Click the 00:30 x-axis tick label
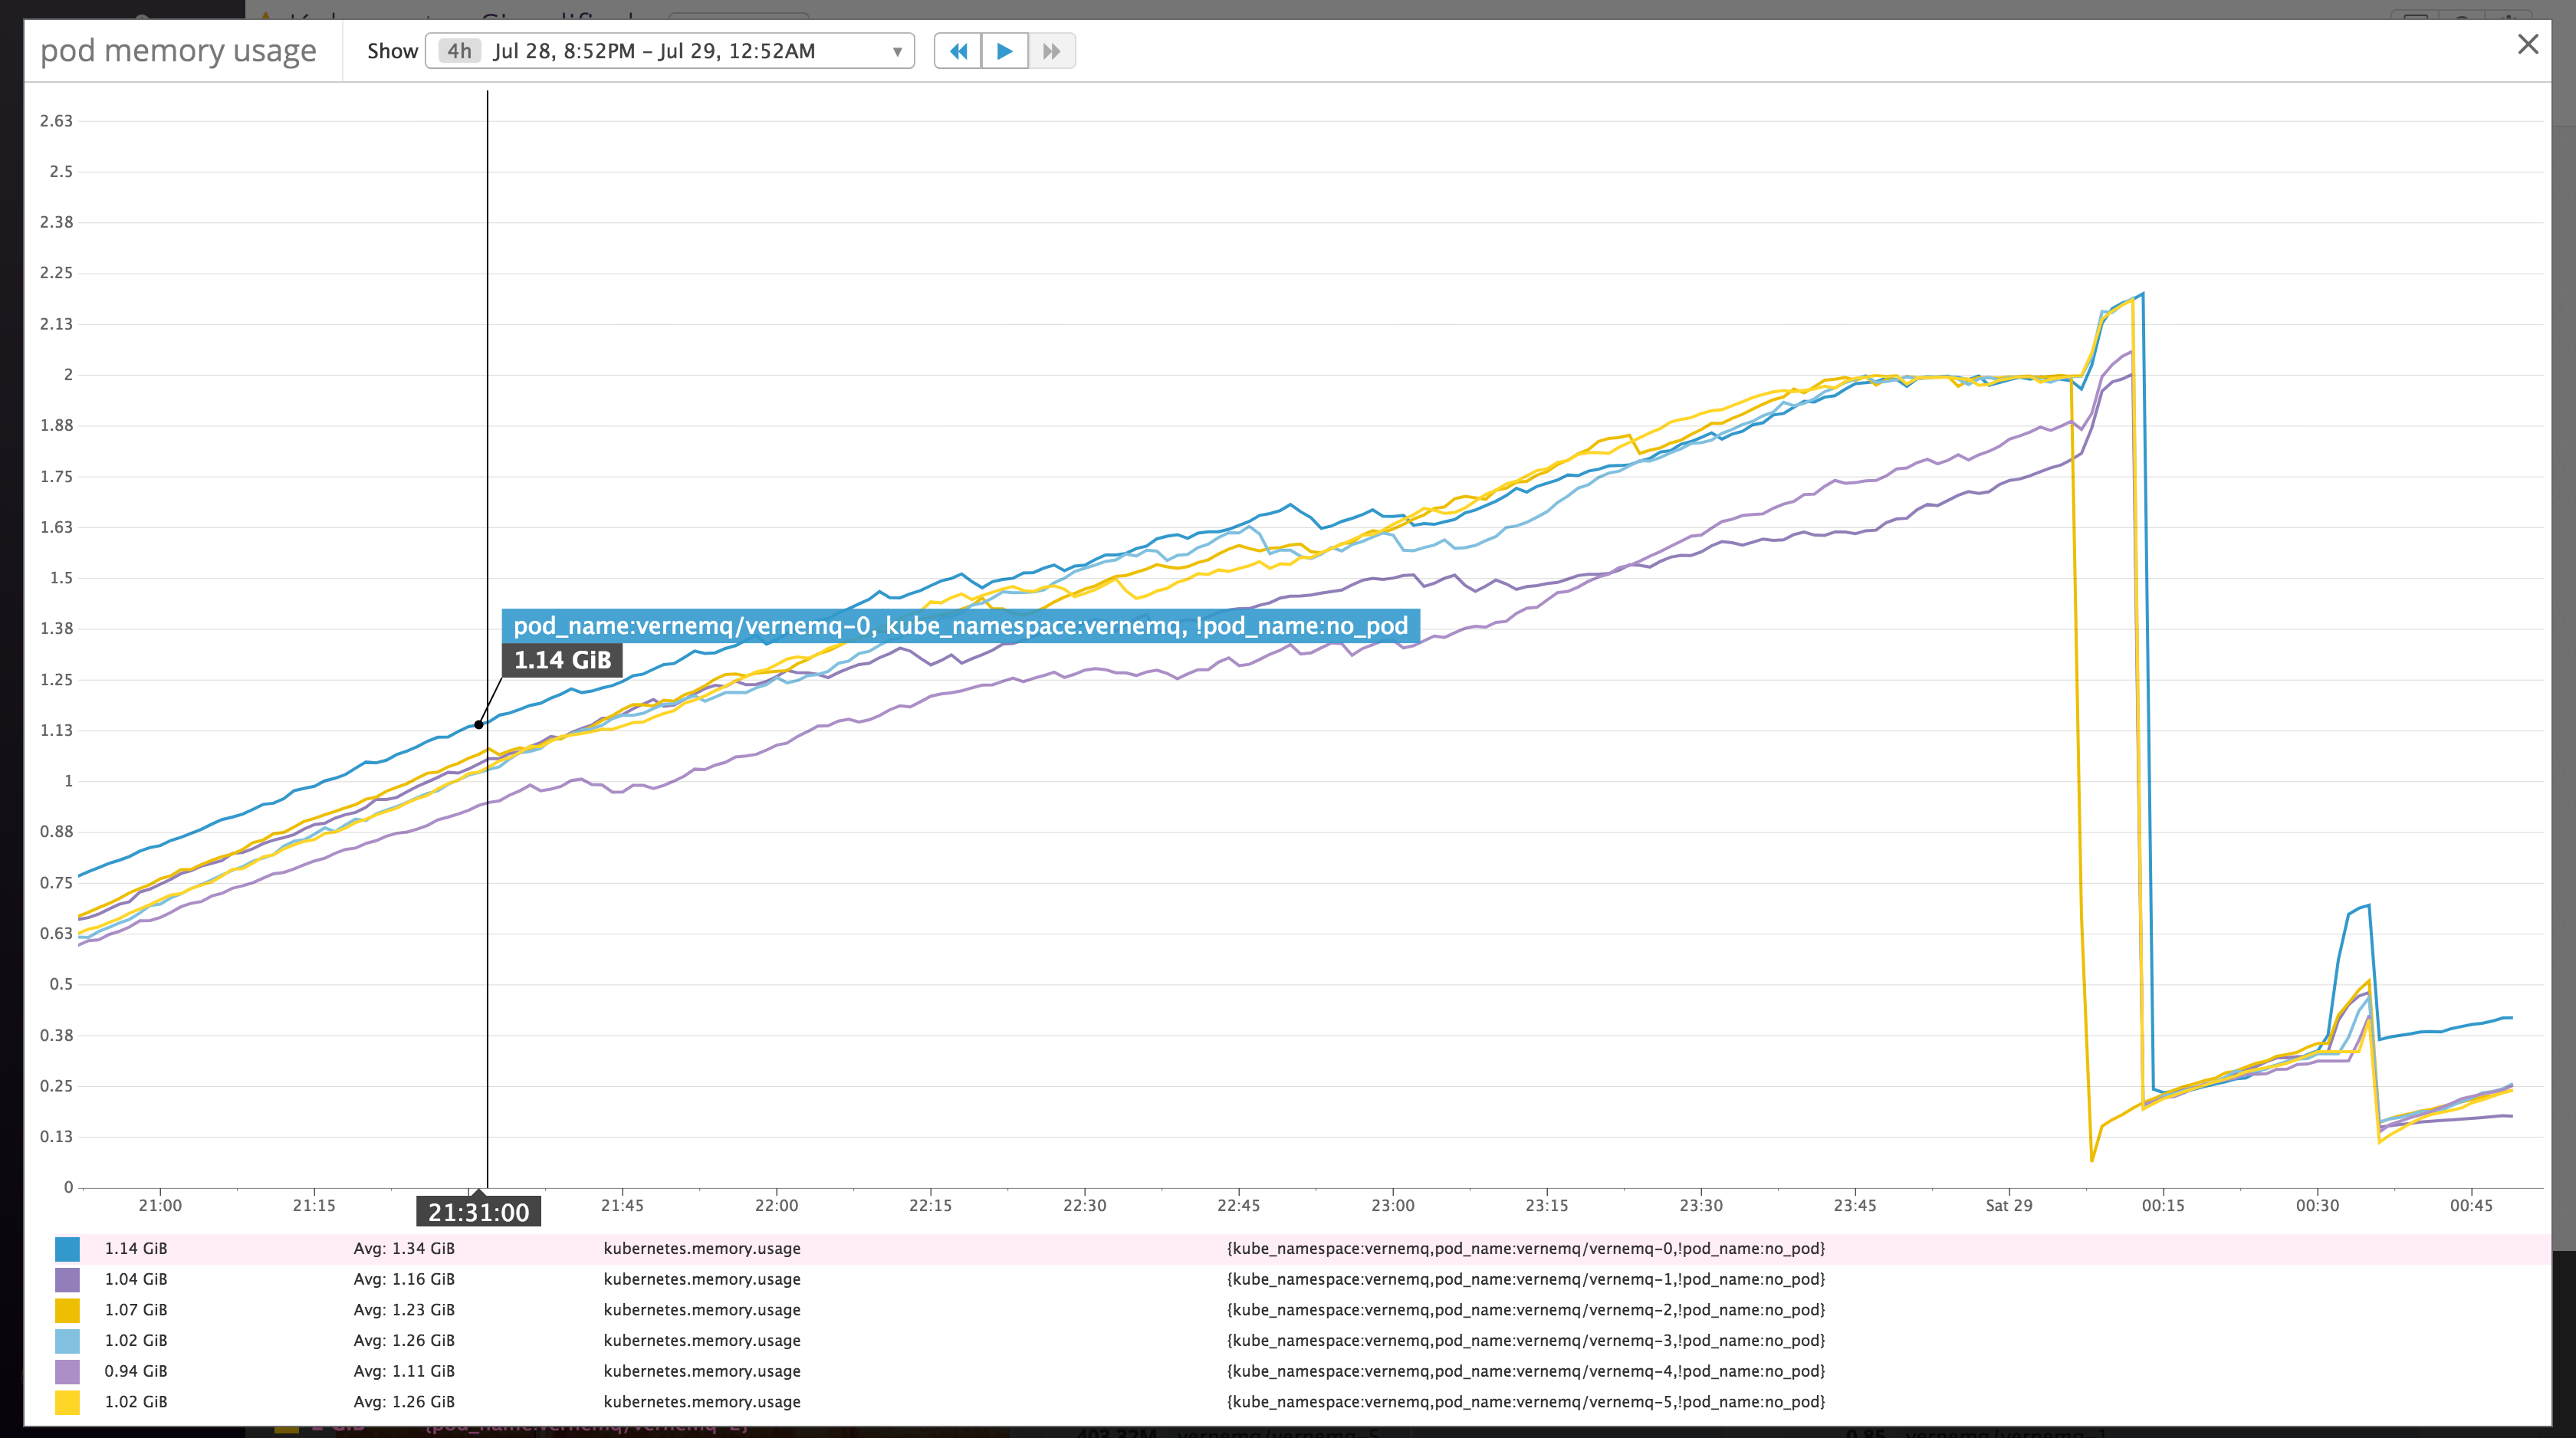 (2317, 1206)
